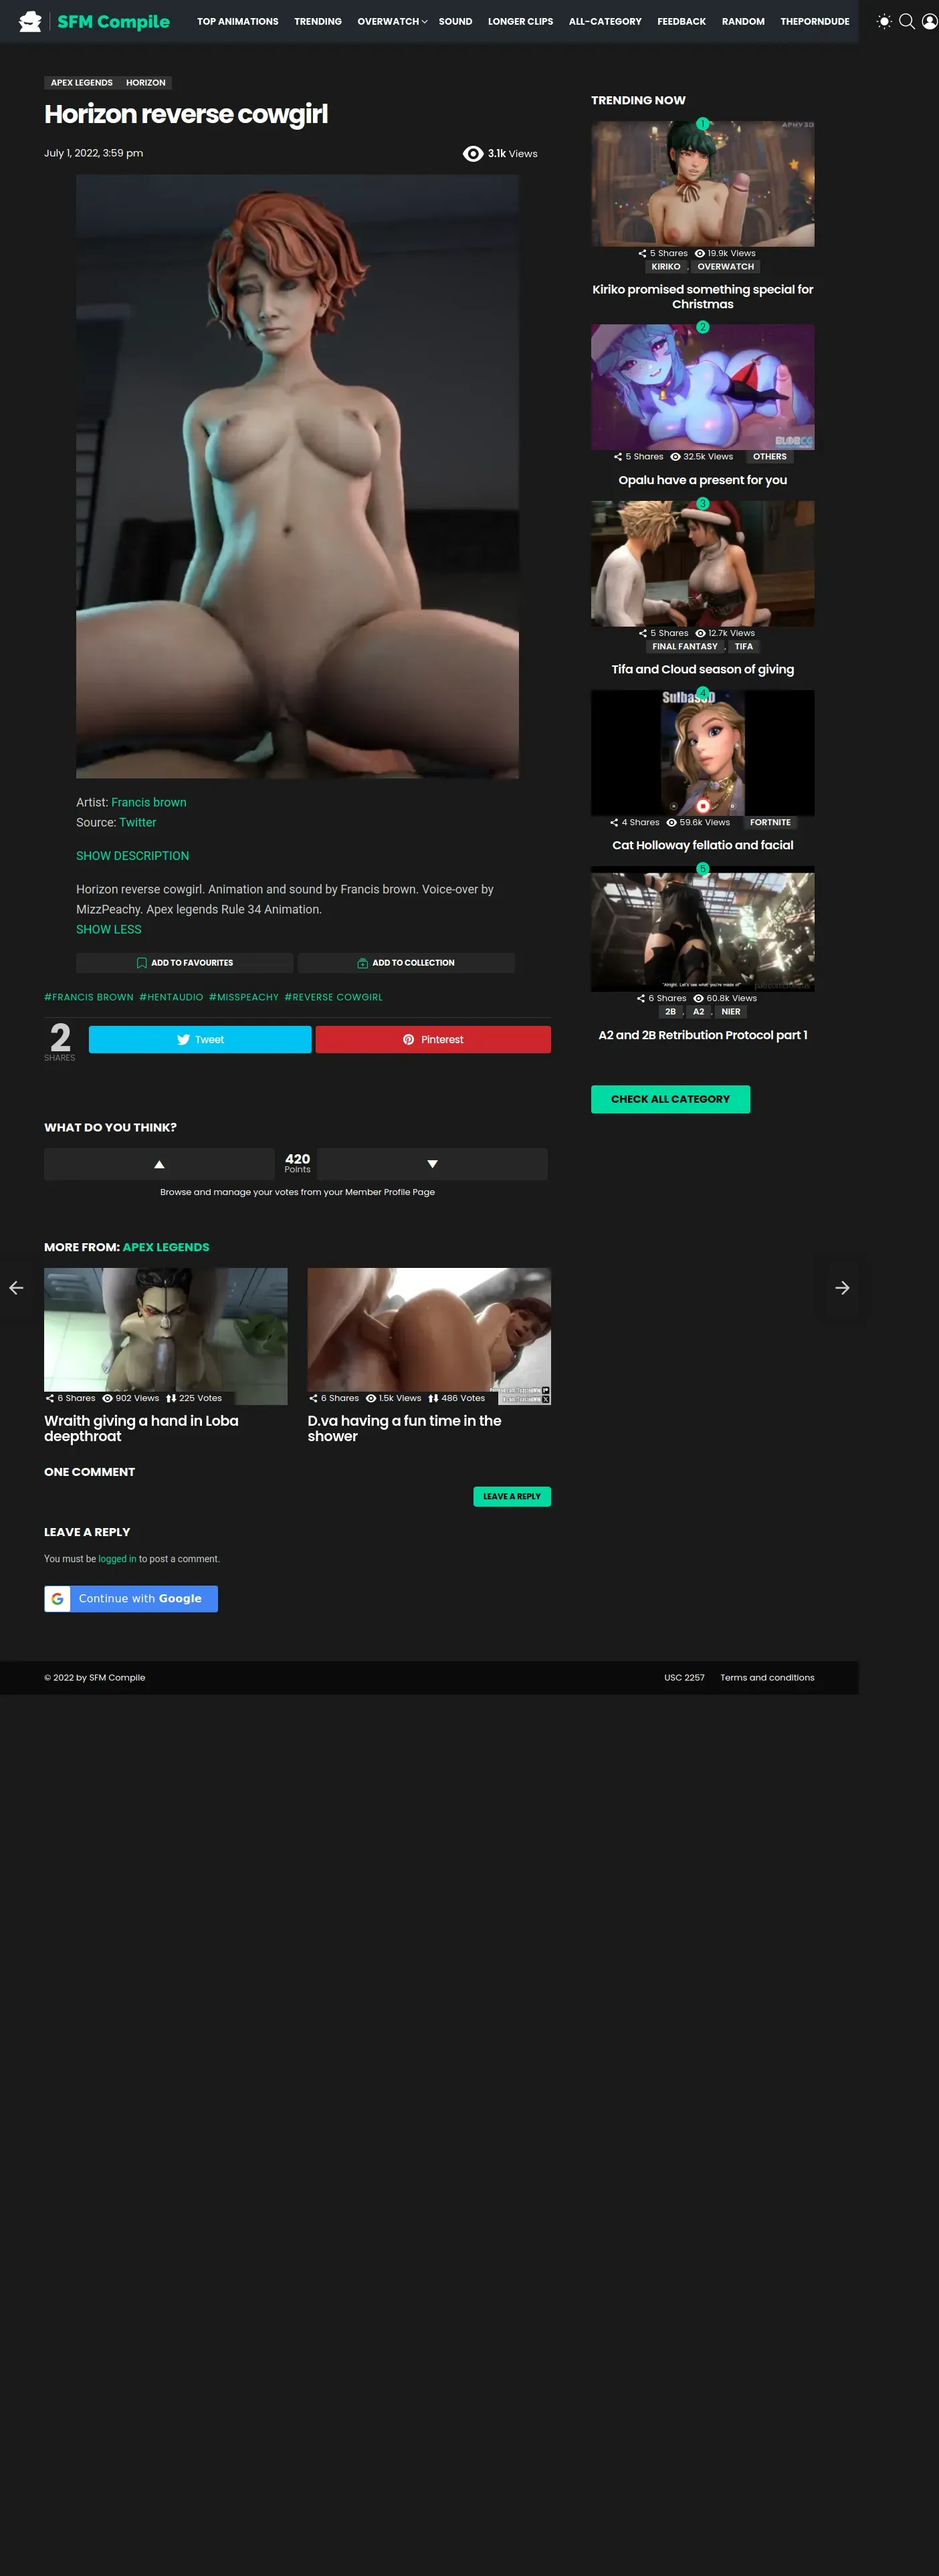939x2576 pixels.
Task: Open hashtag #FRANCIS BROWN
Action: [x=89, y=997]
